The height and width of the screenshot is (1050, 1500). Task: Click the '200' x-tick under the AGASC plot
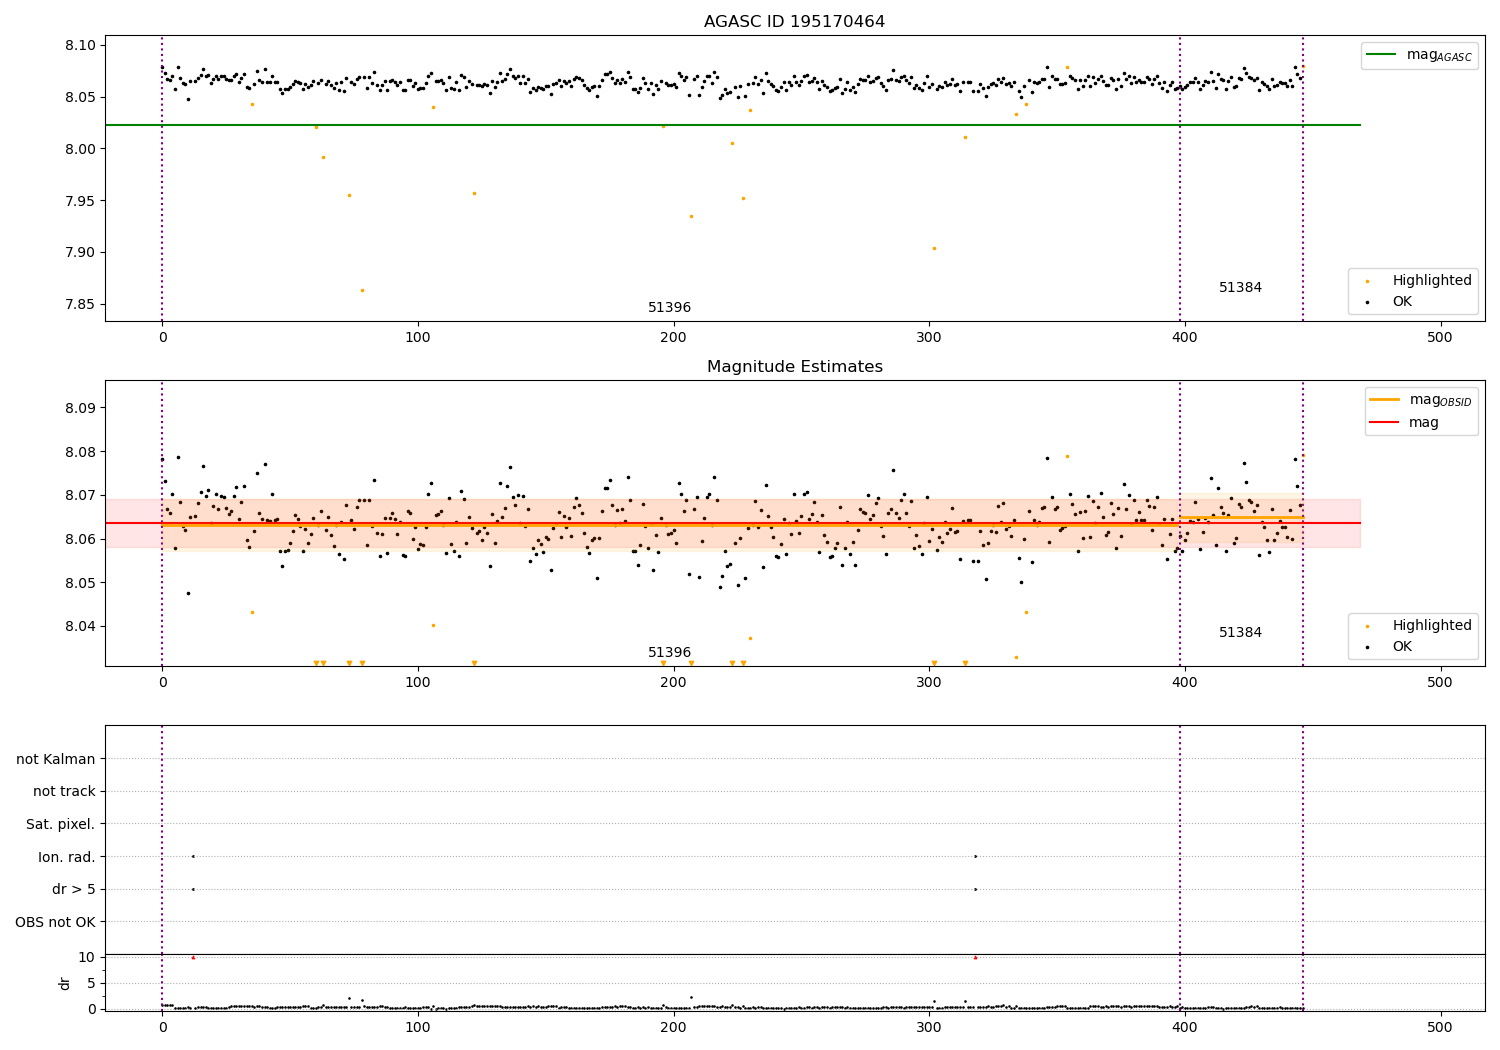pyautogui.click(x=673, y=338)
